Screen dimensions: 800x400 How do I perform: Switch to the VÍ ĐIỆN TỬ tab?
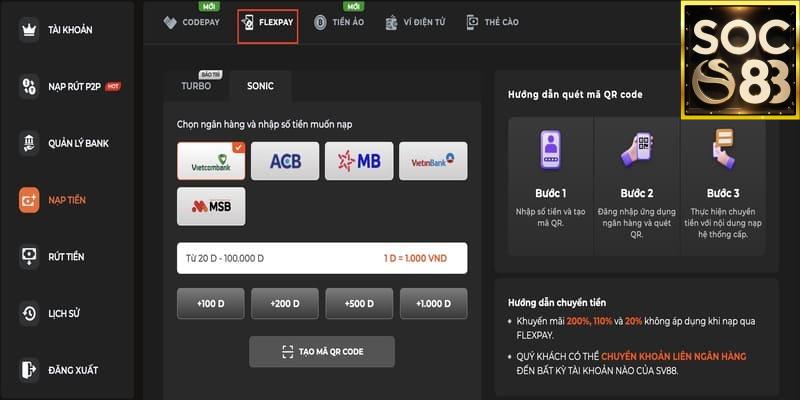416,22
